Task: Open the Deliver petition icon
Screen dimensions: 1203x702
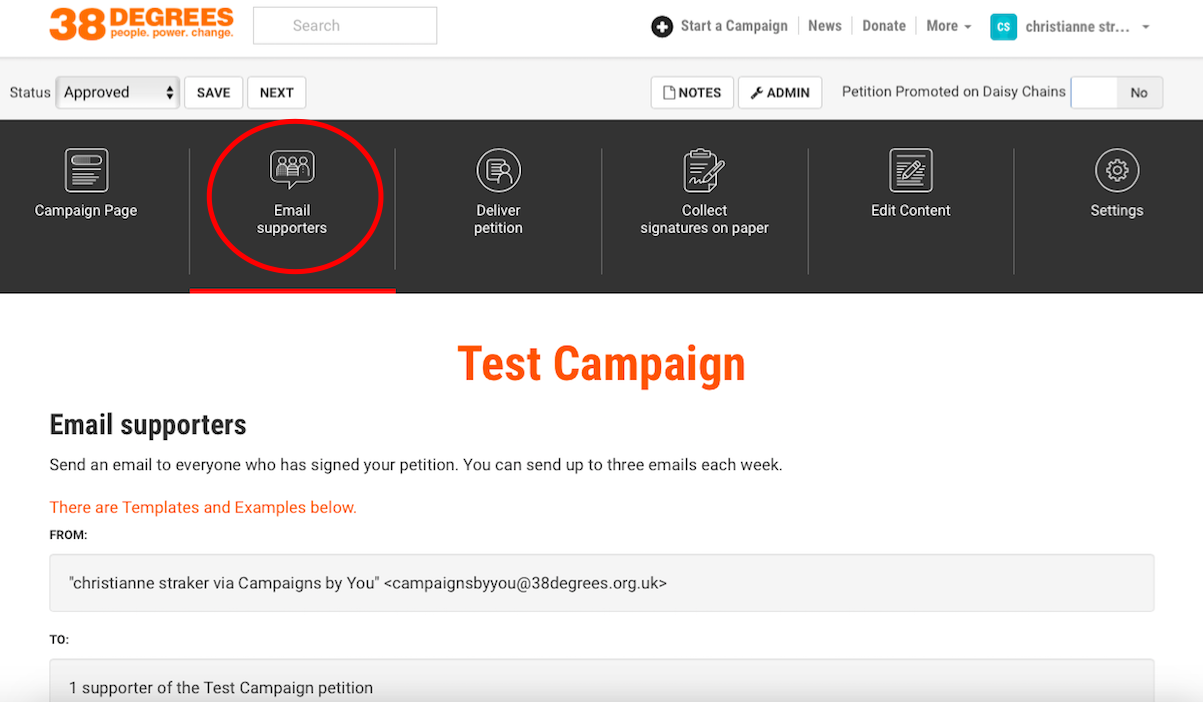Action: click(x=498, y=170)
